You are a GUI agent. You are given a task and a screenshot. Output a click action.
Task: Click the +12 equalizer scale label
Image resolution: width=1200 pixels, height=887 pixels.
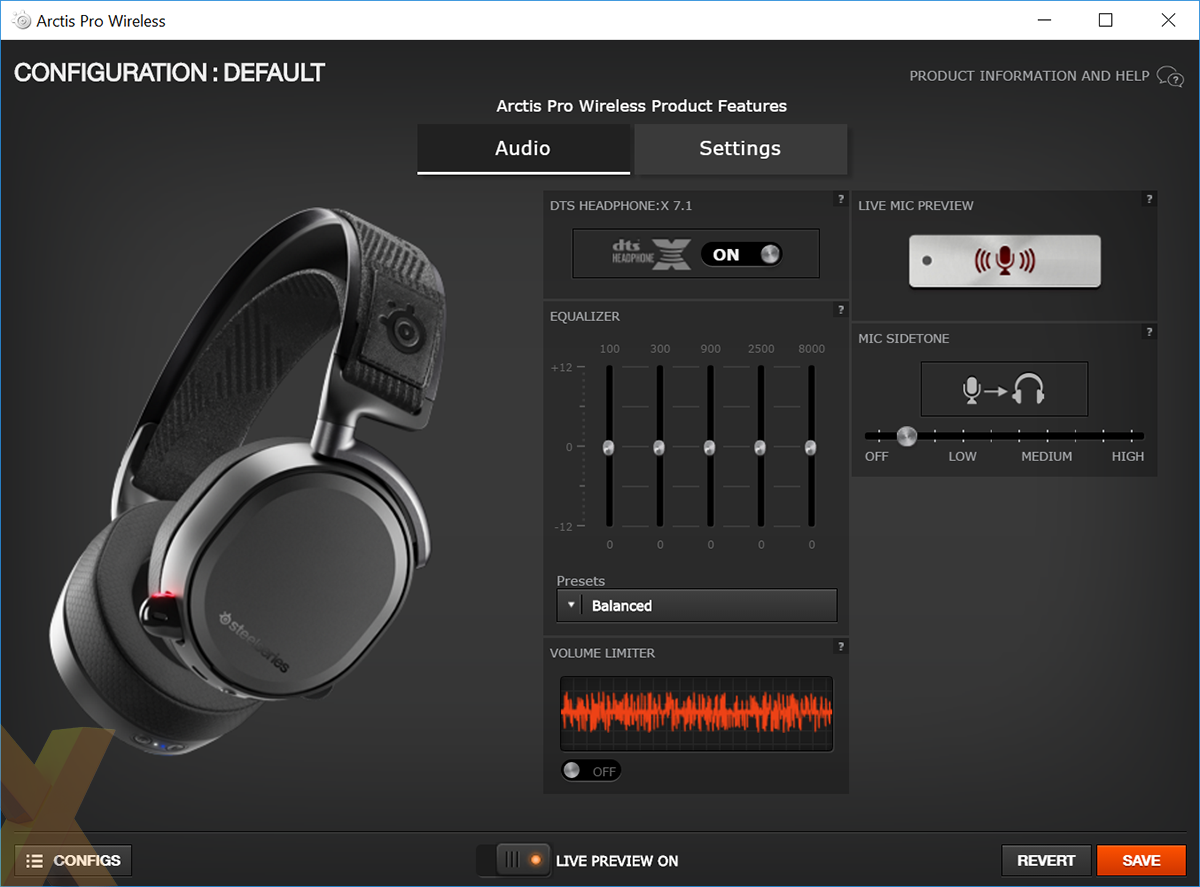pyautogui.click(x=562, y=367)
